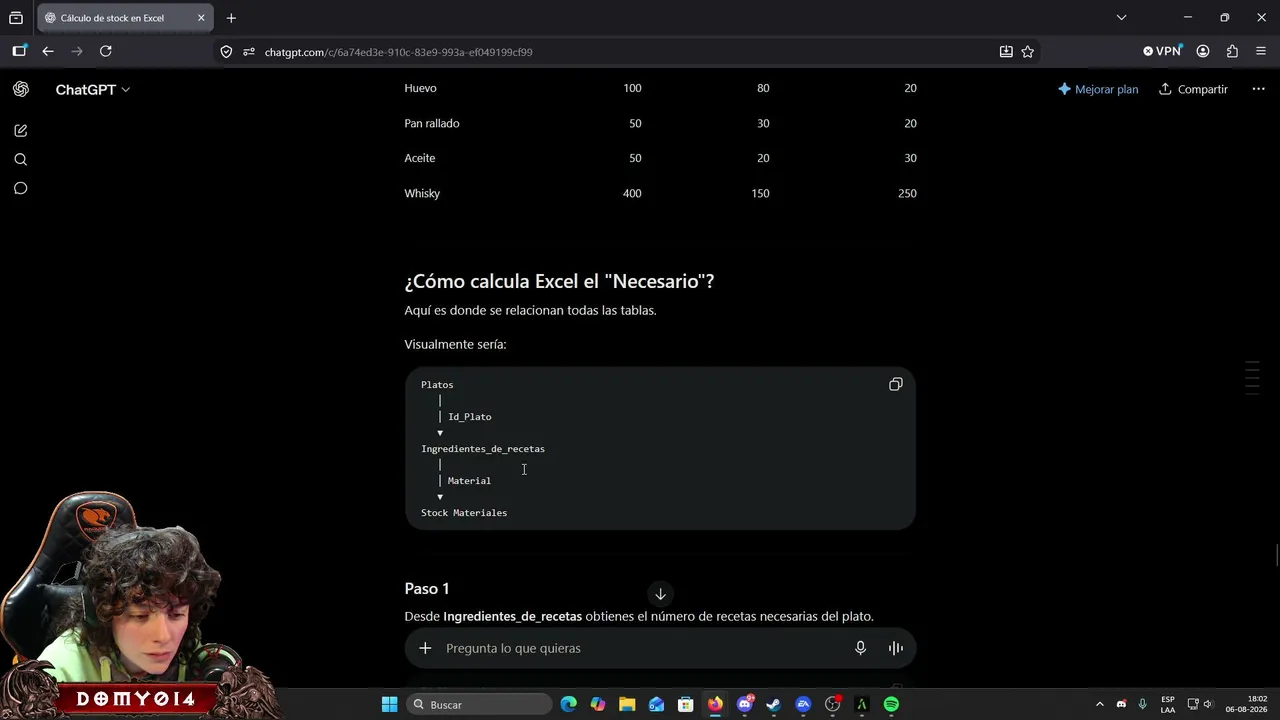The width and height of the screenshot is (1280, 720).
Task: Click the 'Paso 1' heading
Action: coord(427,588)
